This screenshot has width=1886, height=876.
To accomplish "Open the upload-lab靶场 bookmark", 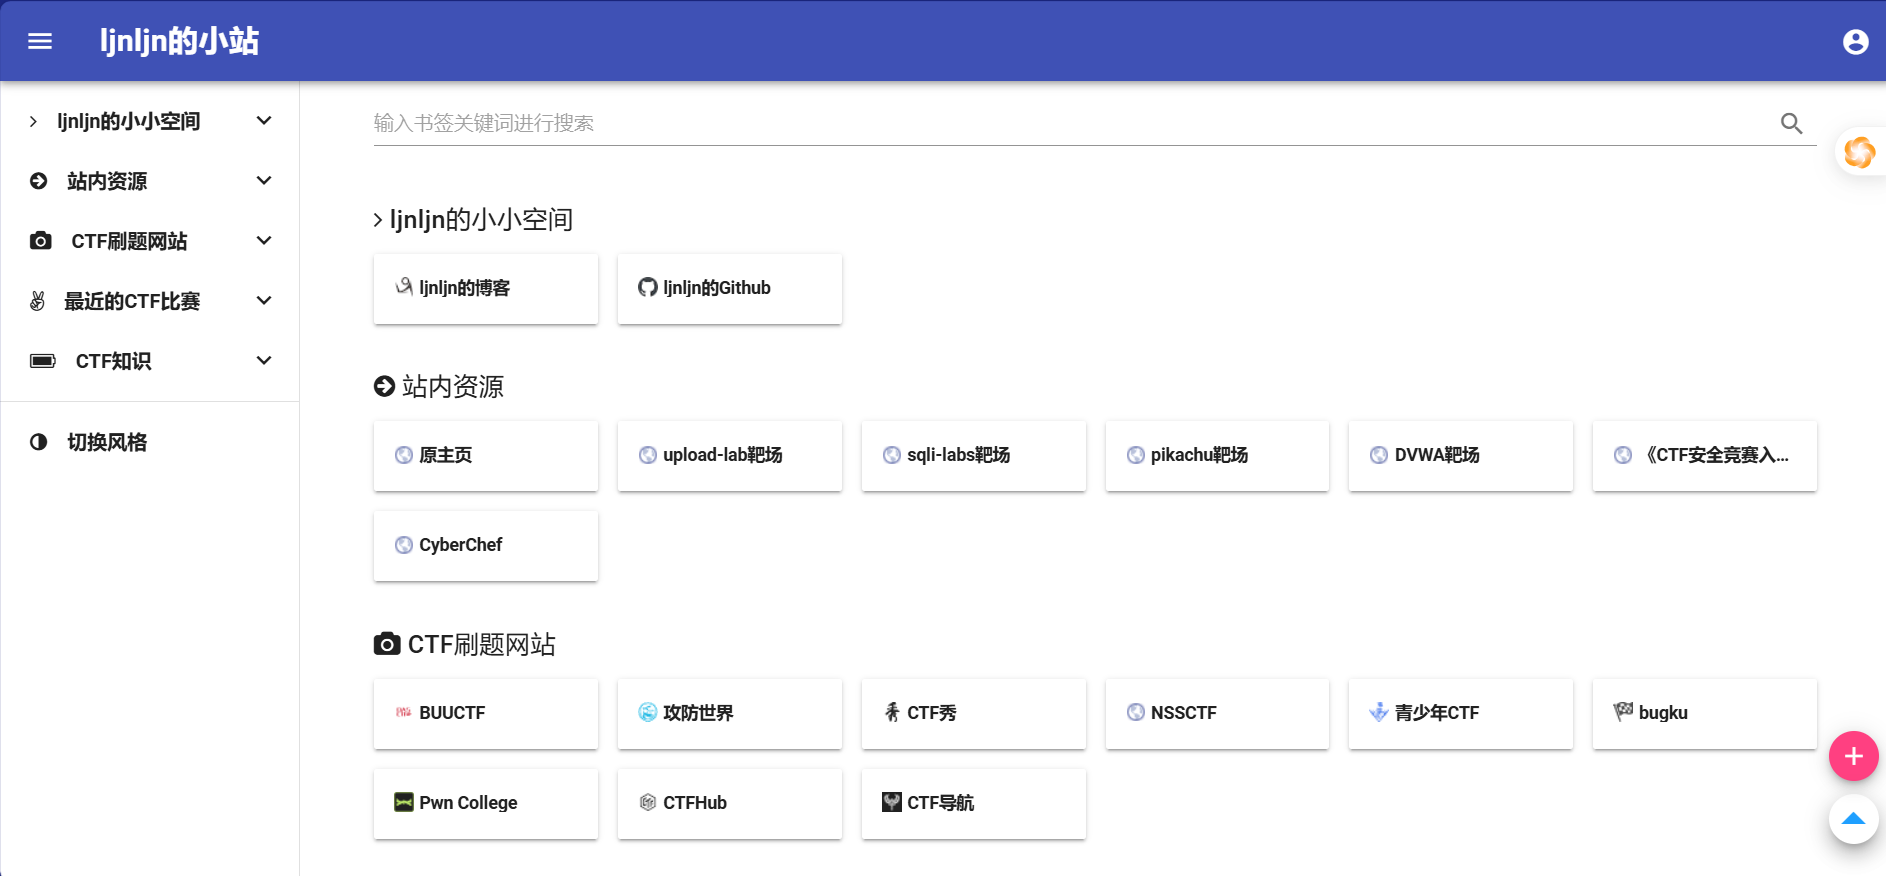I will (730, 455).
